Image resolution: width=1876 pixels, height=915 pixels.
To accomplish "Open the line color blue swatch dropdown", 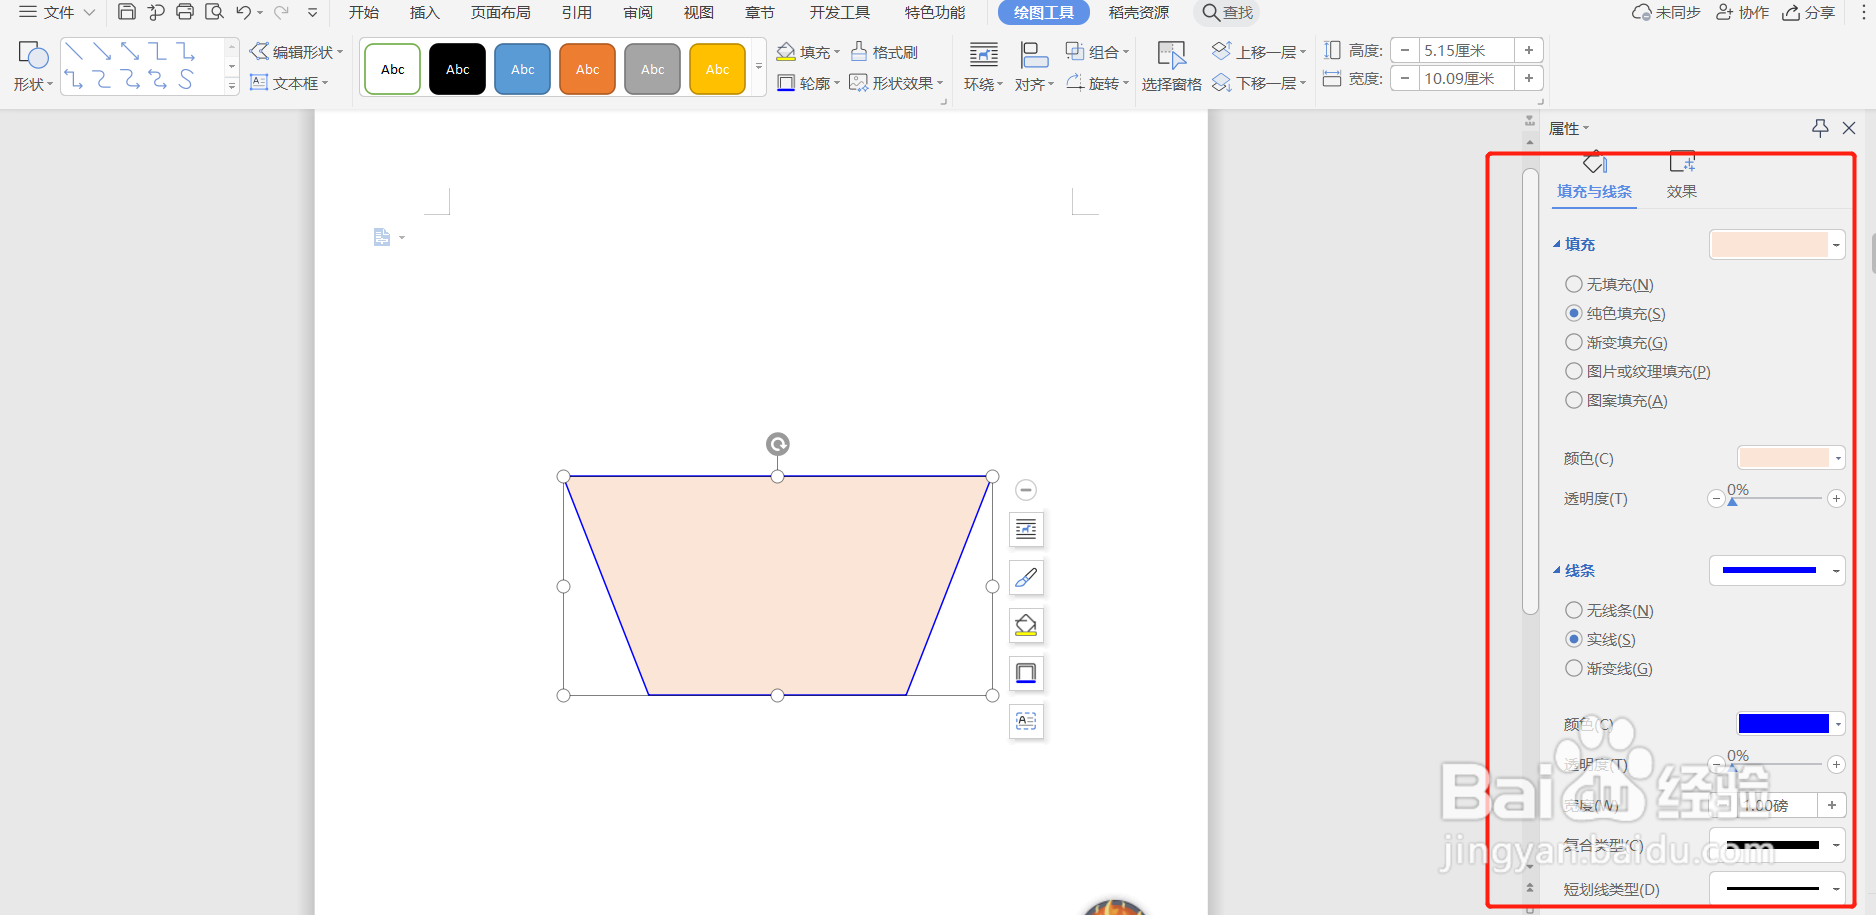I will pyautogui.click(x=1791, y=723).
